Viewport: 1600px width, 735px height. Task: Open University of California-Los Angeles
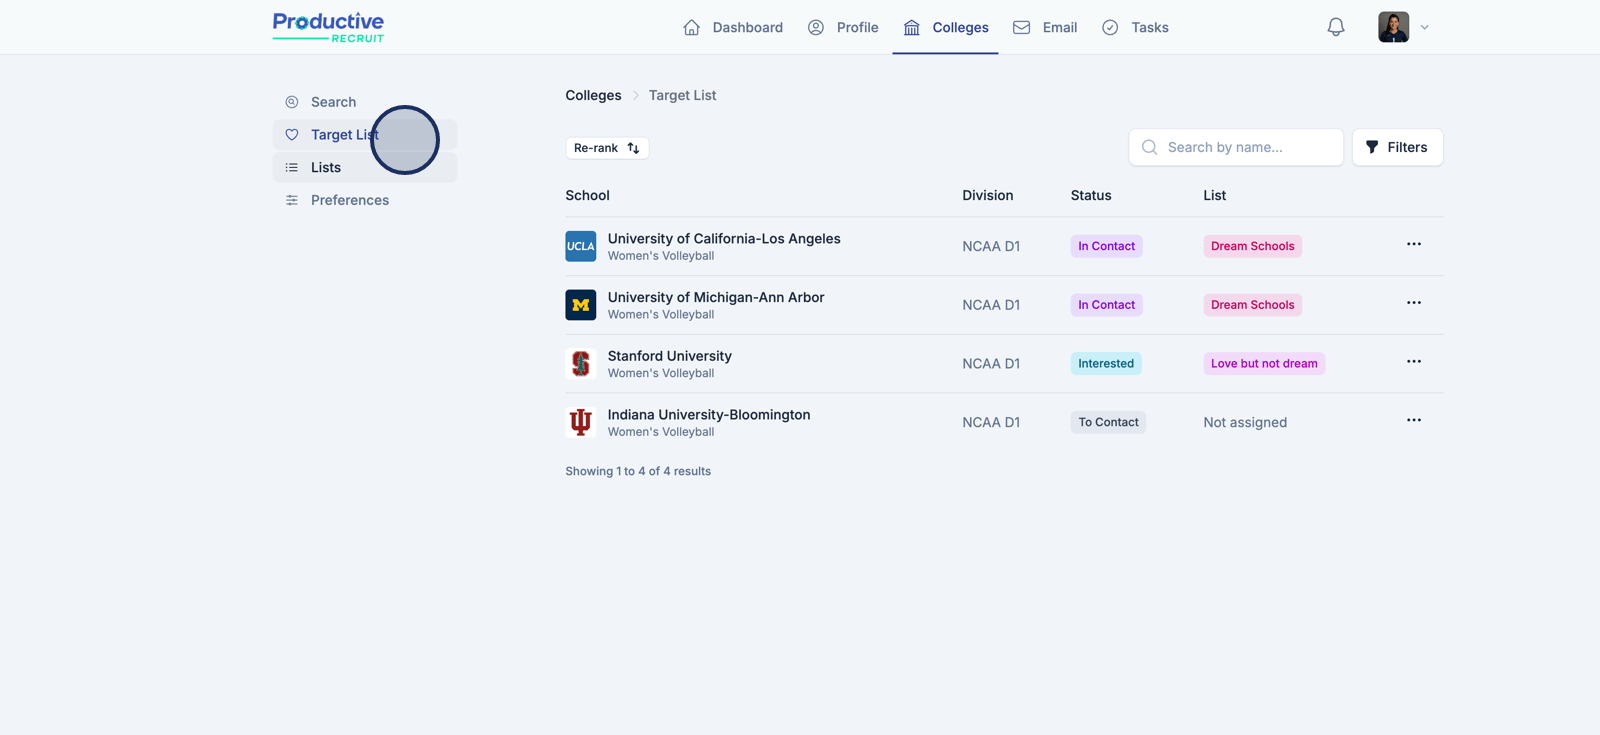click(724, 238)
